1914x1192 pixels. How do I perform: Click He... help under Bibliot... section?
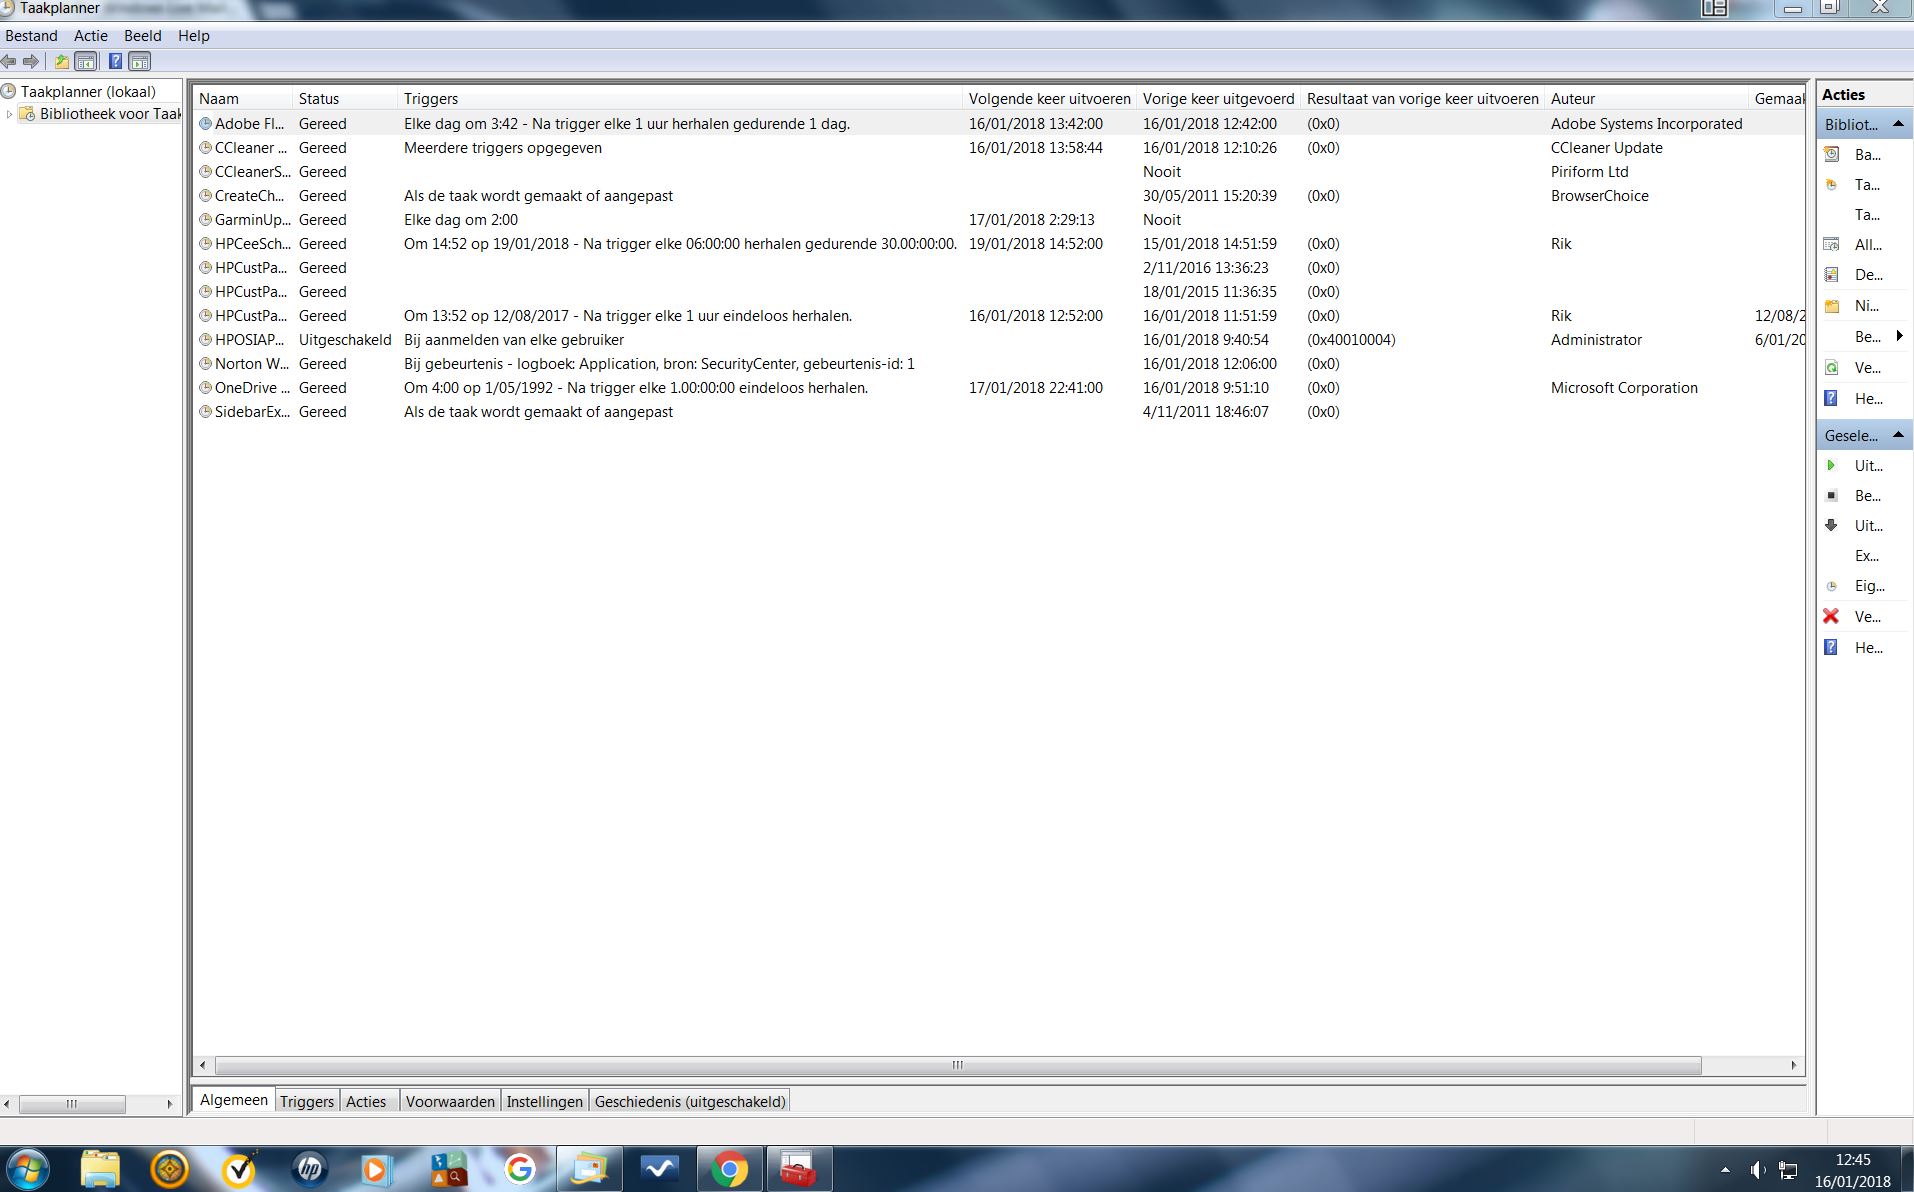pyautogui.click(x=1866, y=399)
